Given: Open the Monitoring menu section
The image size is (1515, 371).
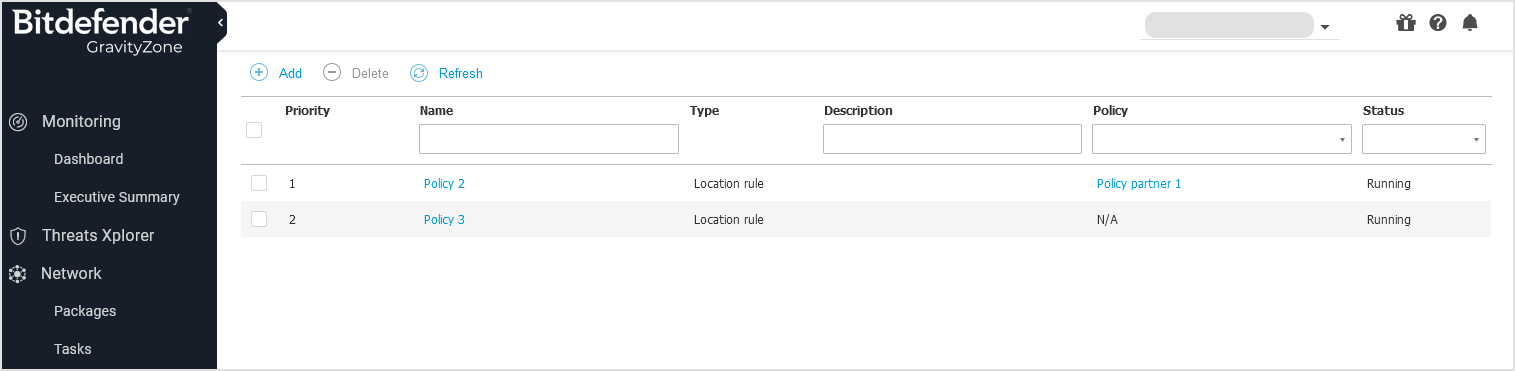Looking at the screenshot, I should tap(81, 122).
